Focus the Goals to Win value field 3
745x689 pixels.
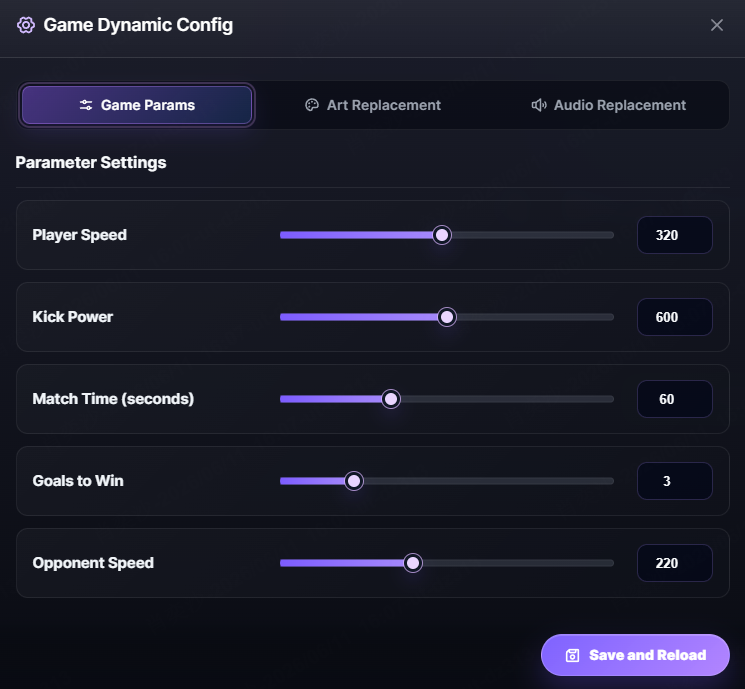coord(675,481)
